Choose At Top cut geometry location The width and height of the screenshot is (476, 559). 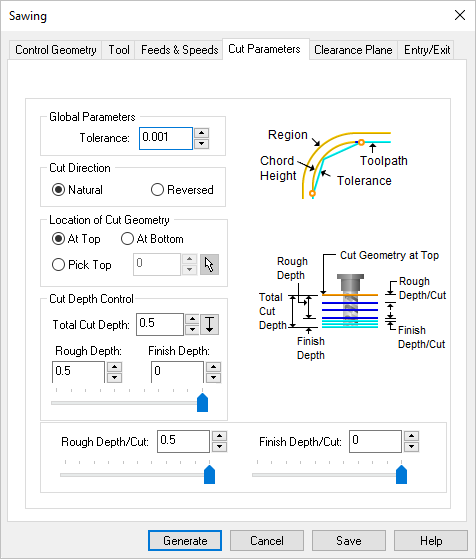pos(76,239)
